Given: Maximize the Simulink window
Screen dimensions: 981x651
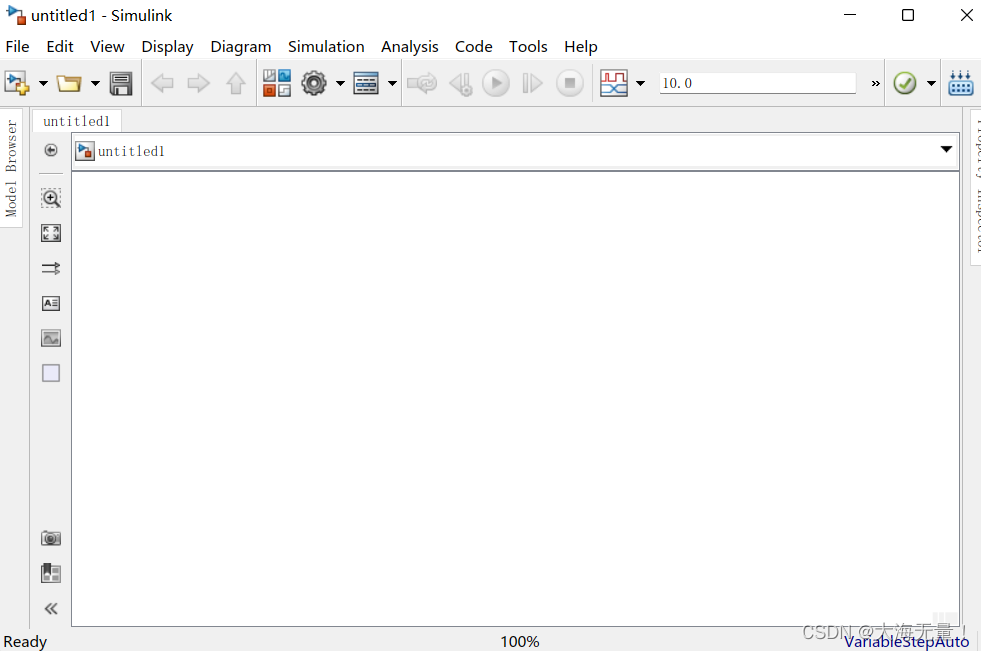Looking at the screenshot, I should click(908, 14).
